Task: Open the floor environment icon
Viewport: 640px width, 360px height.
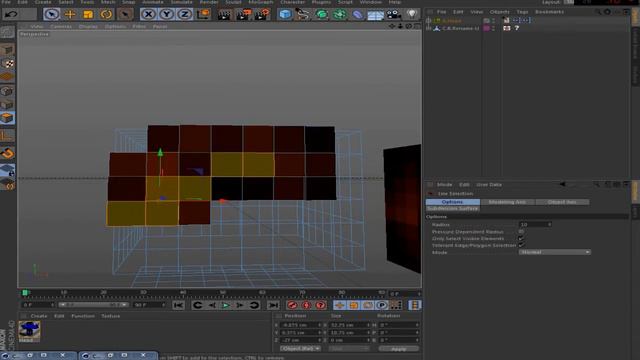Action: click(x=375, y=15)
